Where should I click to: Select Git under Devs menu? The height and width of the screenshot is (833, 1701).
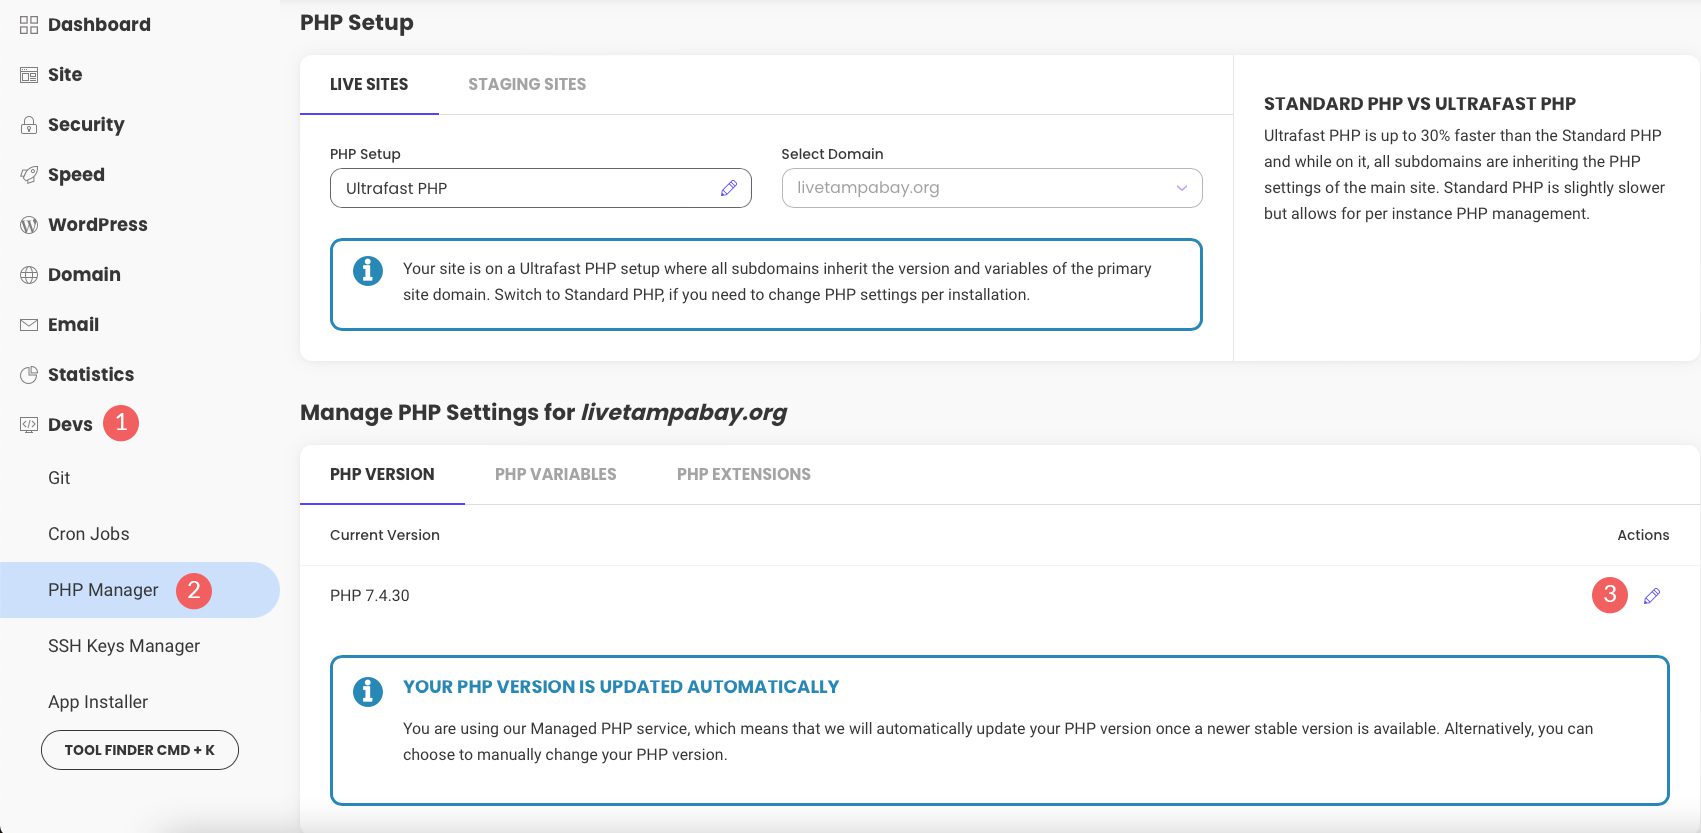tap(59, 478)
